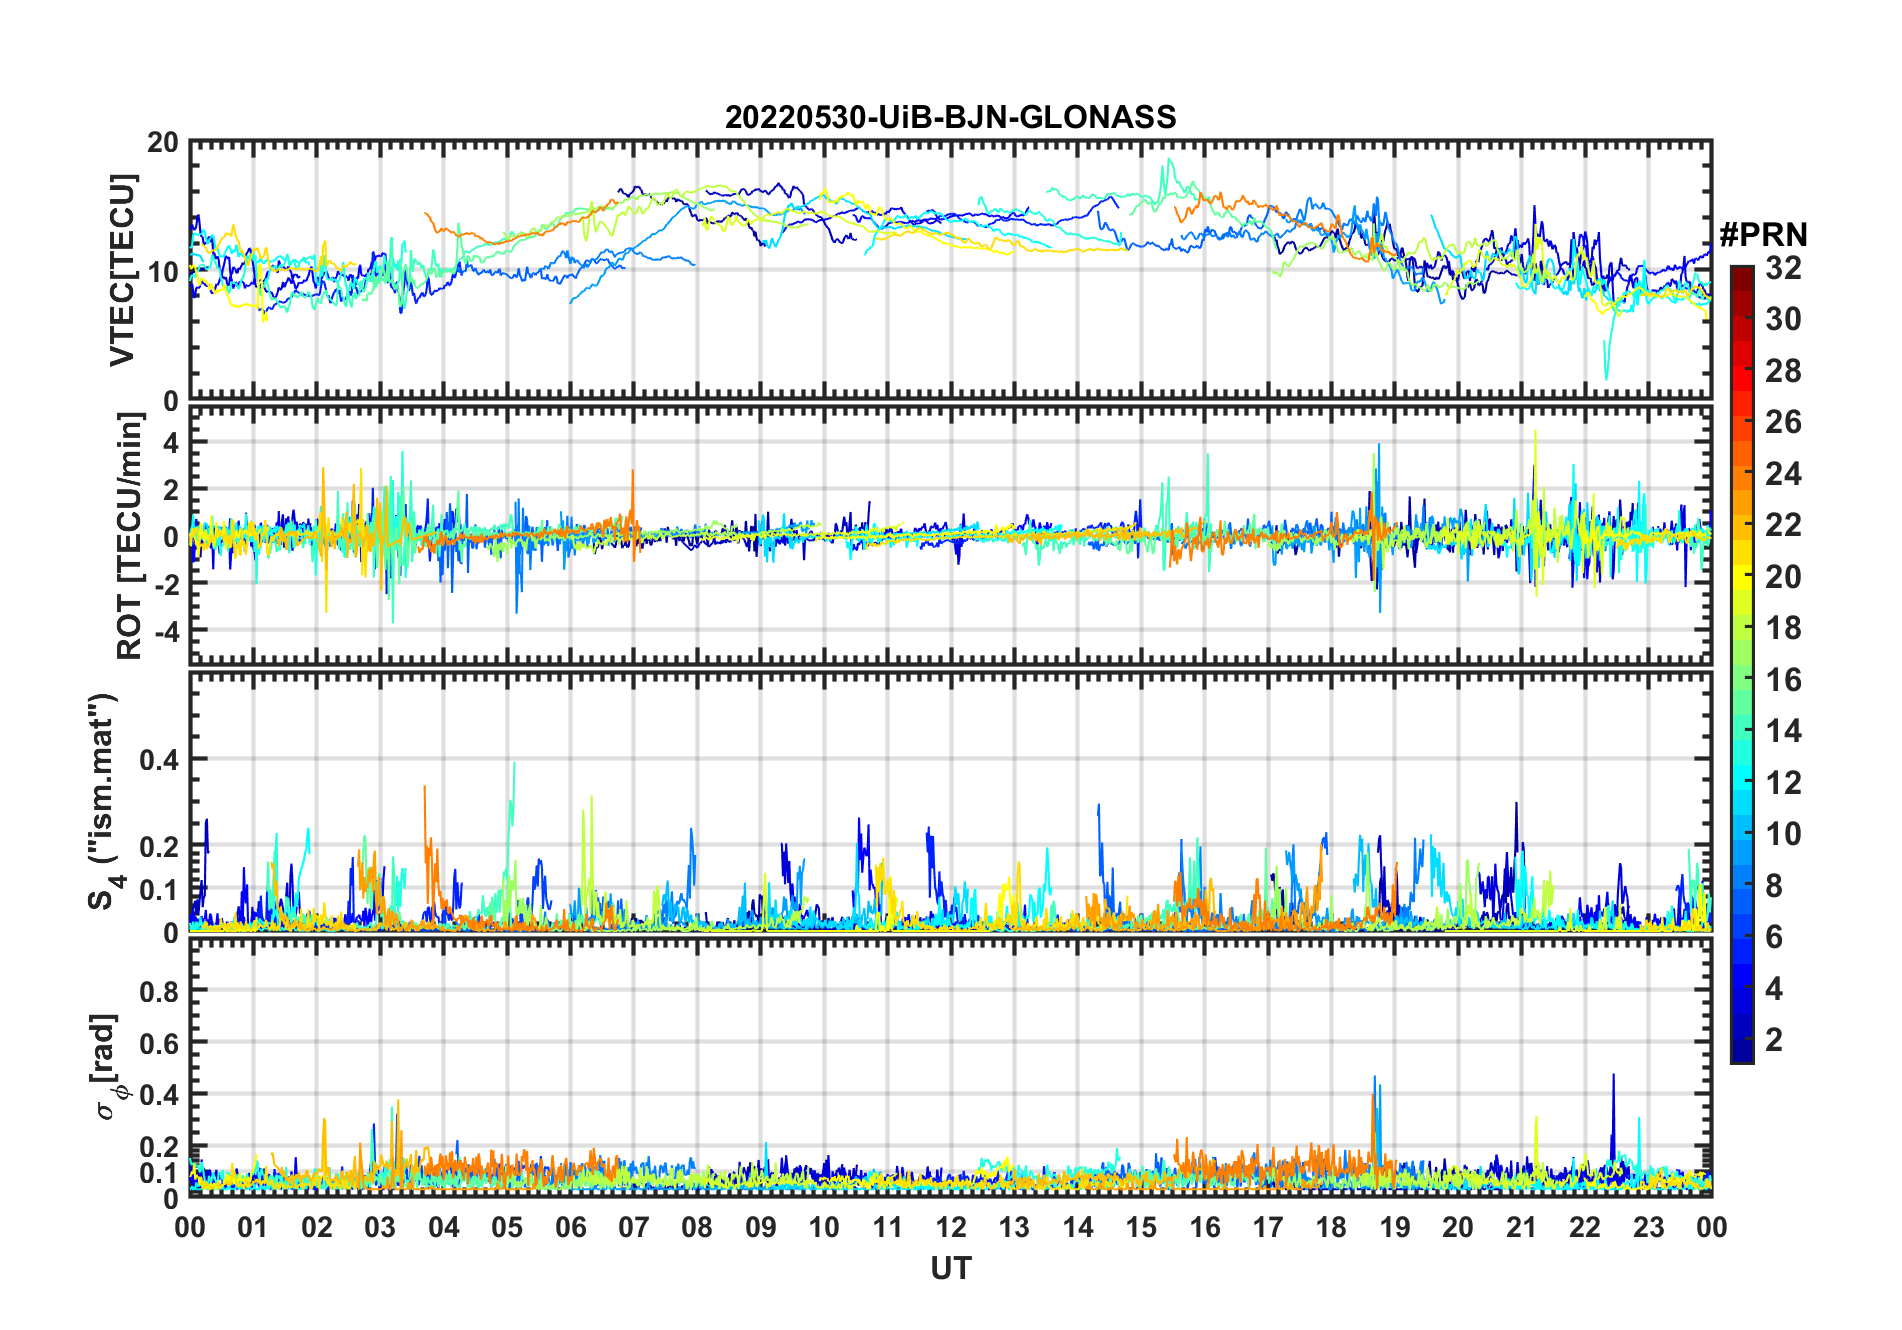The width and height of the screenshot is (1902, 1330).
Task: Click colorbar tick label 32
Action: pos(1783,268)
